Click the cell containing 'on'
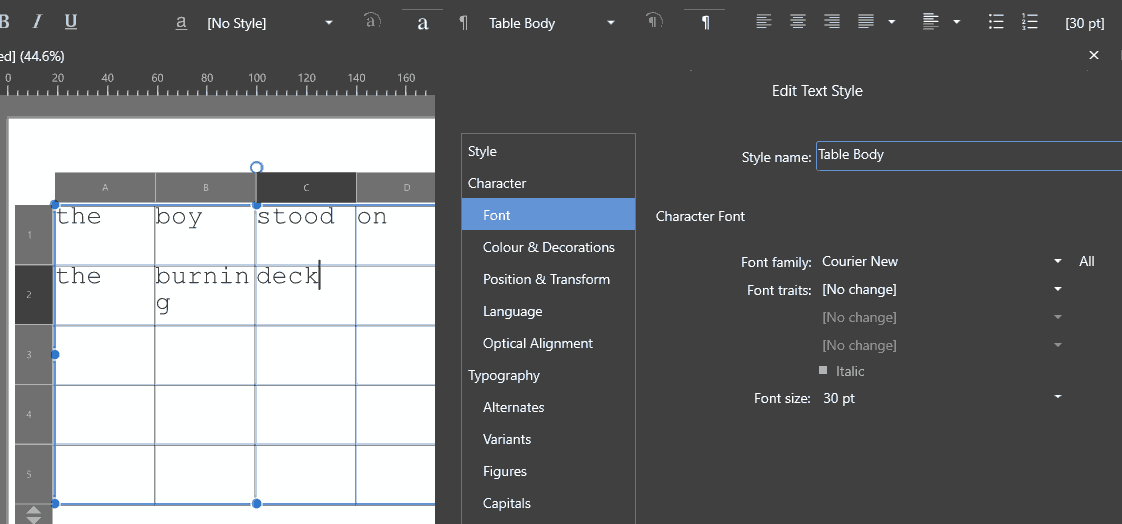Viewport: 1122px width, 524px height. pos(396,235)
